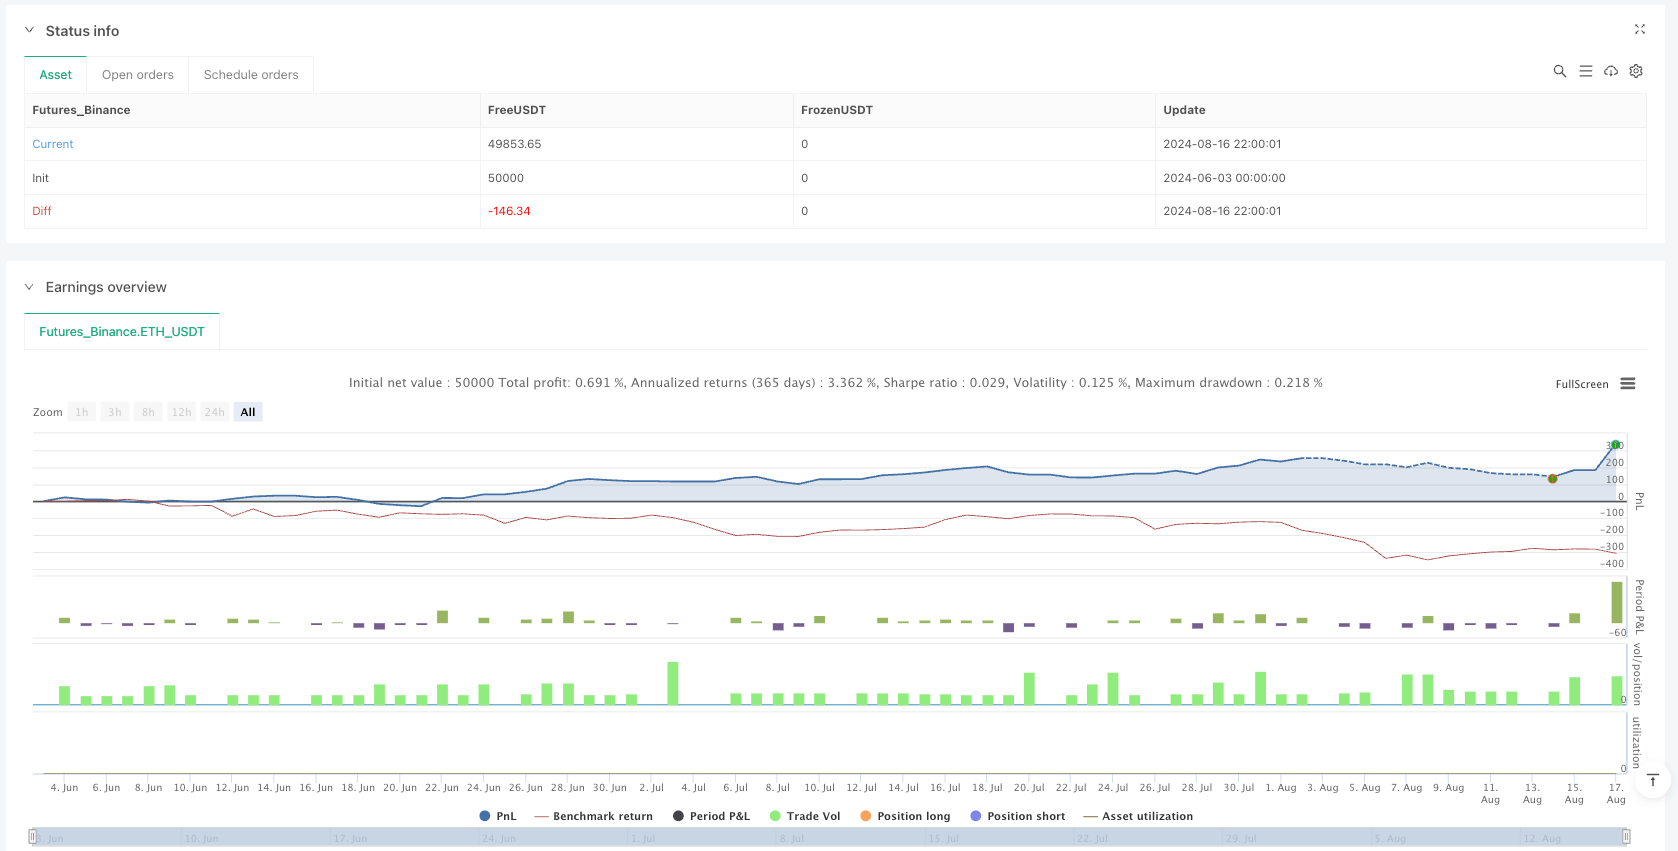Toggle the Position short legend item
The height and width of the screenshot is (851, 1678).
[x=1017, y=816]
